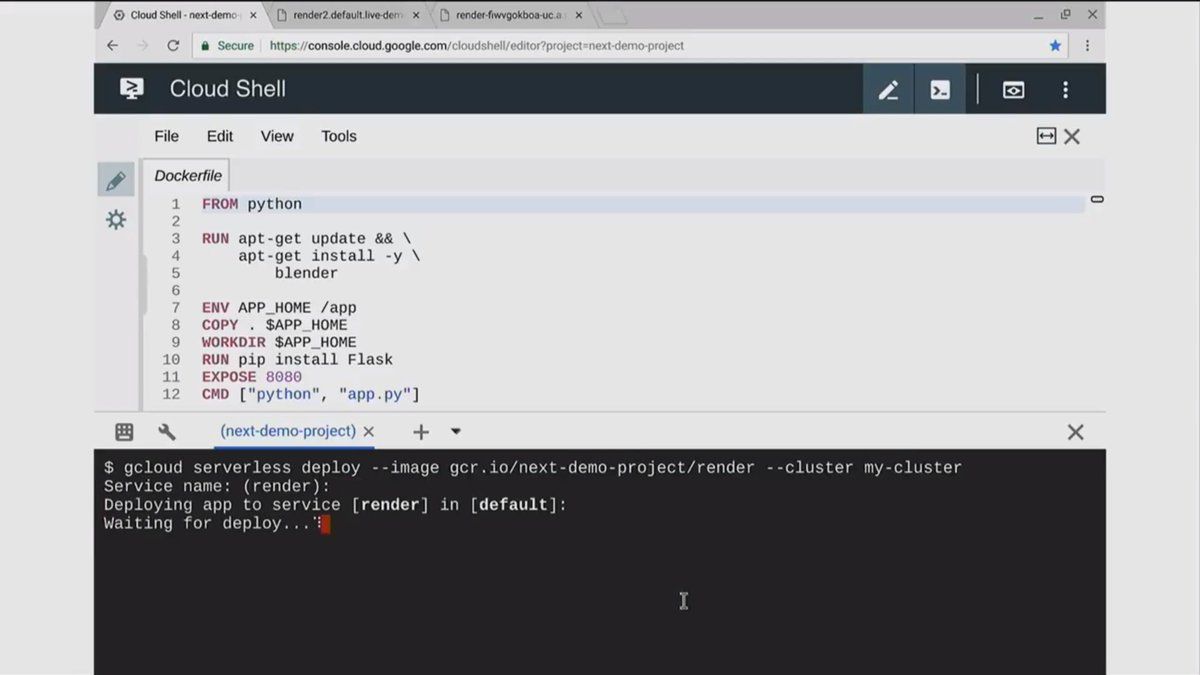Reload the page in browser
1200x675 pixels.
pos(173,46)
